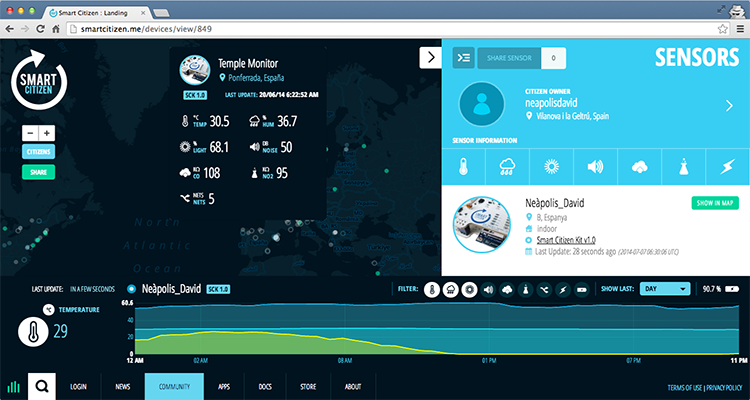Open the bar chart icon in bottom bar
The height and width of the screenshot is (400, 750).
[x=14, y=387]
